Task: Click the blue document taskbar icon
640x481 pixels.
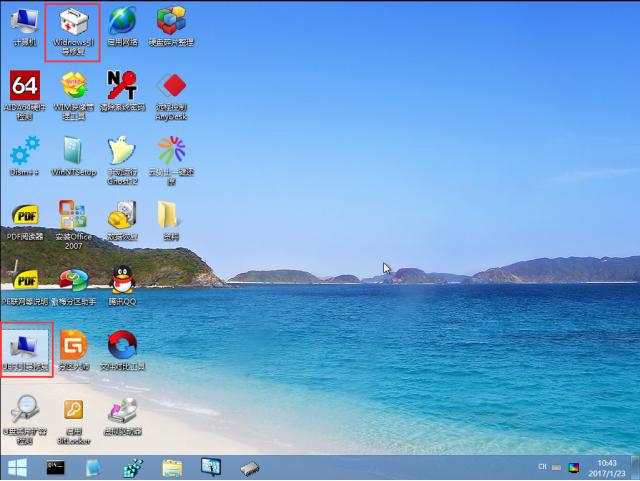Action: [93, 468]
